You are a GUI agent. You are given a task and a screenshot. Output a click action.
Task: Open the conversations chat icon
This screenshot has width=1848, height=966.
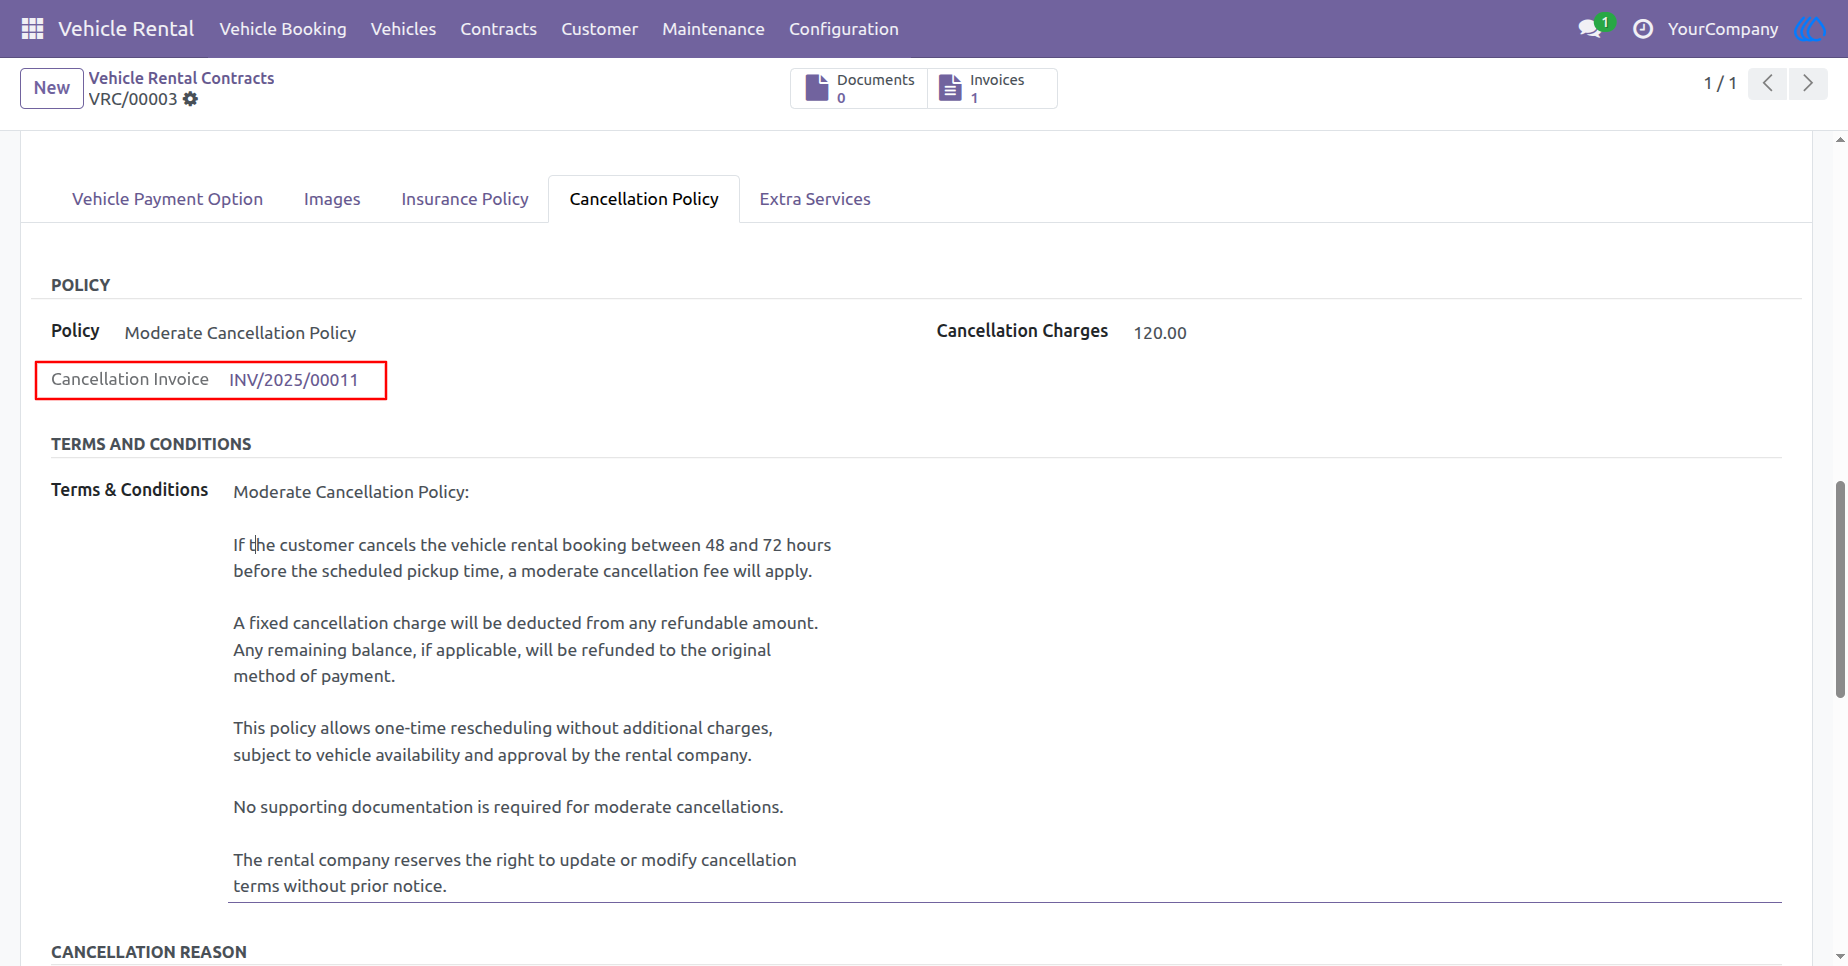tap(1590, 29)
